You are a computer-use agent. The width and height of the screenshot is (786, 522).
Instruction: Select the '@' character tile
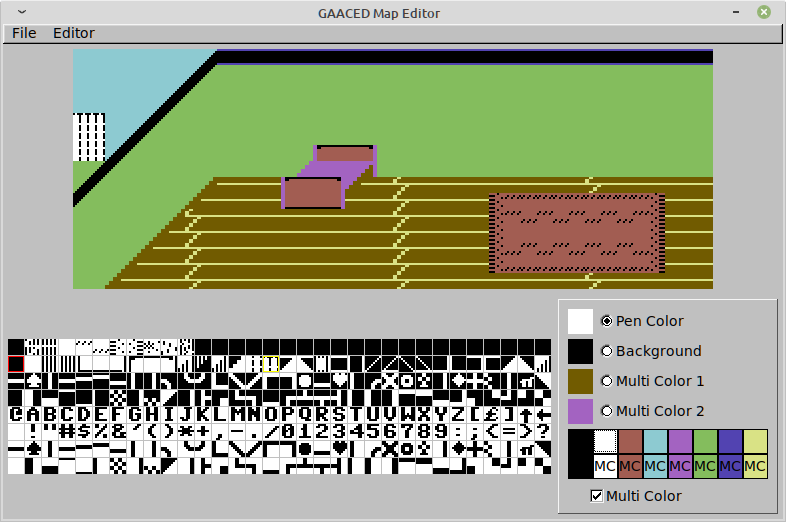pyautogui.click(x=16, y=414)
